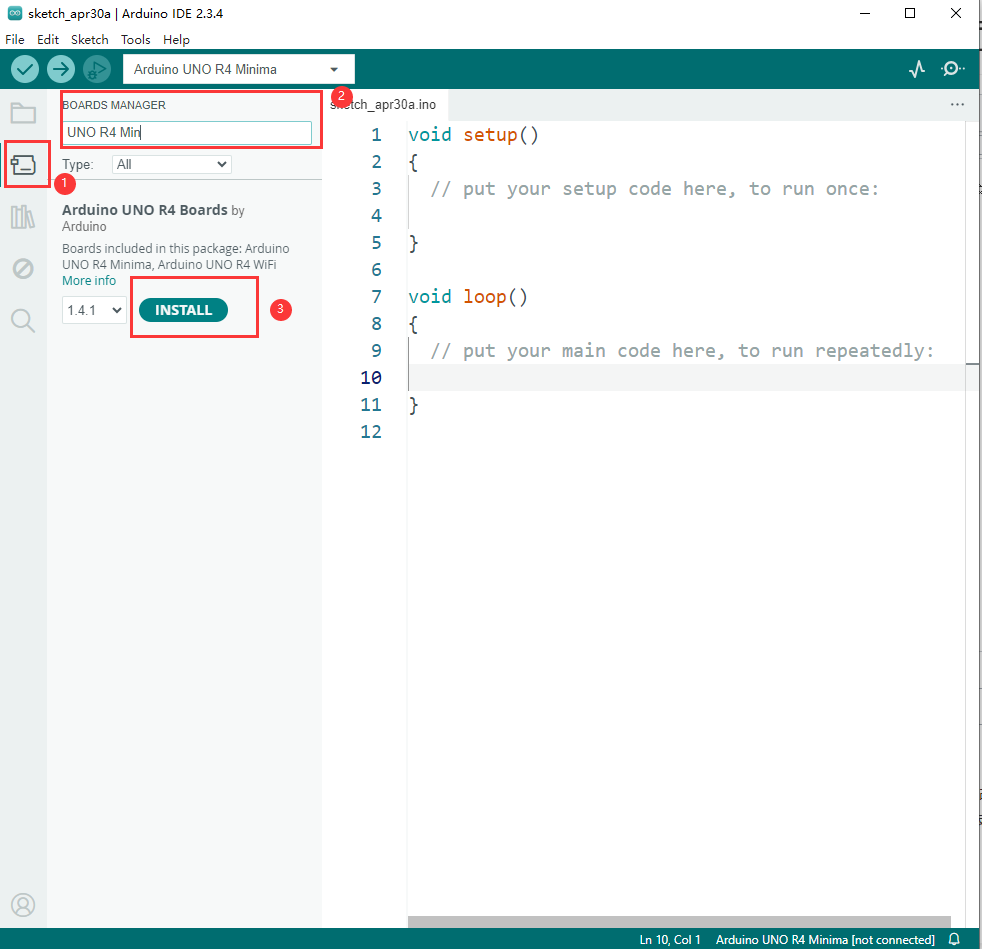982x949 pixels.
Task: Open the Search sidebar icon
Action: 23,321
